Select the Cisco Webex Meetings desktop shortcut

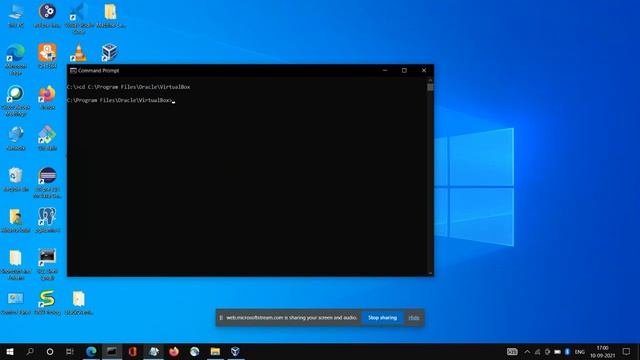pyautogui.click(x=16, y=100)
